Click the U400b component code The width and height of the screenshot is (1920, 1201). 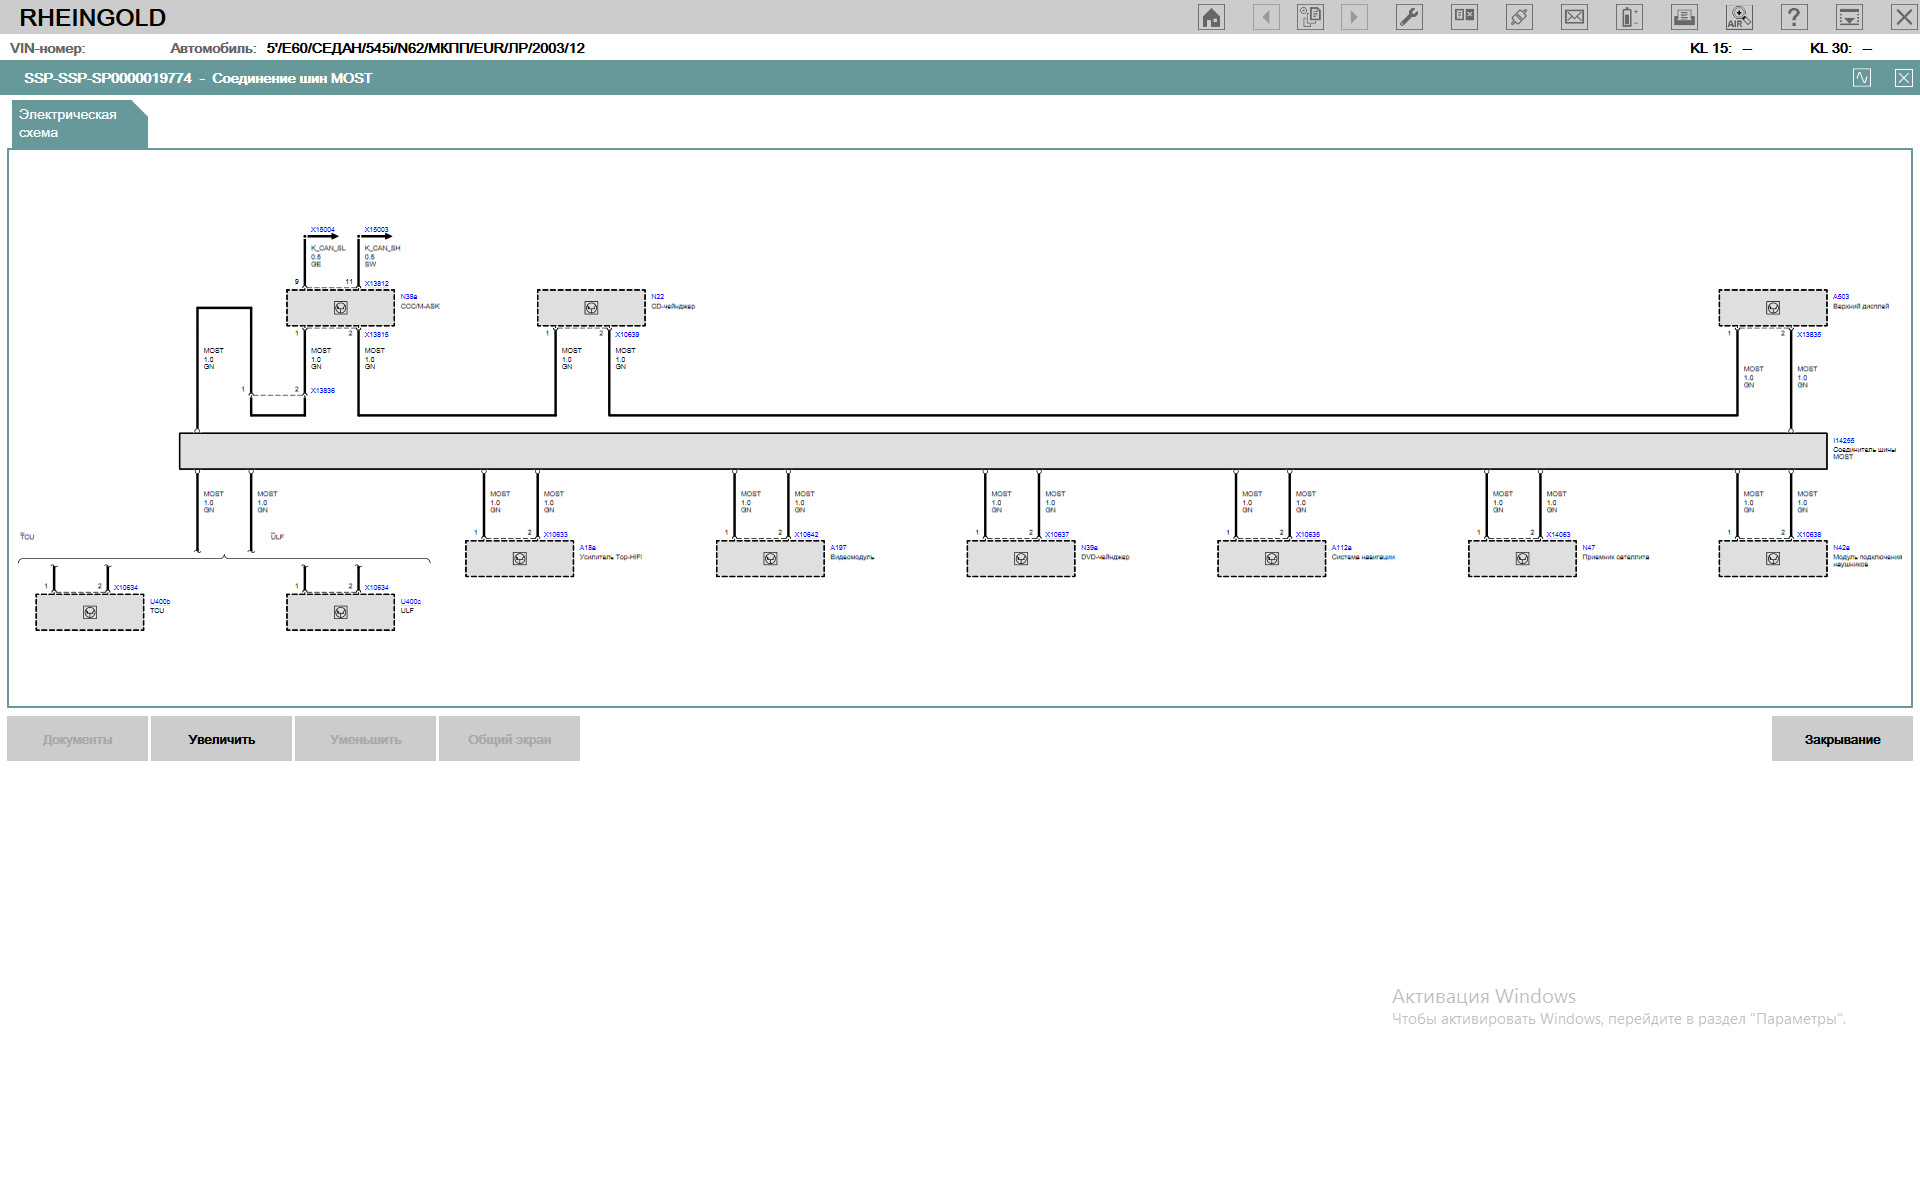(x=160, y=602)
